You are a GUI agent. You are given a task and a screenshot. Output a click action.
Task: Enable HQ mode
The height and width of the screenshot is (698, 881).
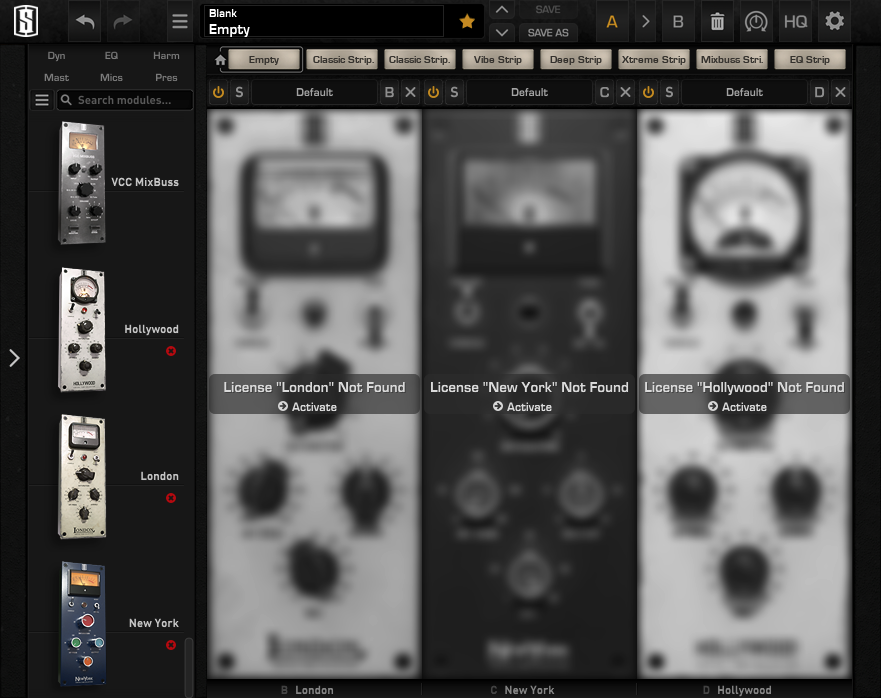tap(795, 21)
